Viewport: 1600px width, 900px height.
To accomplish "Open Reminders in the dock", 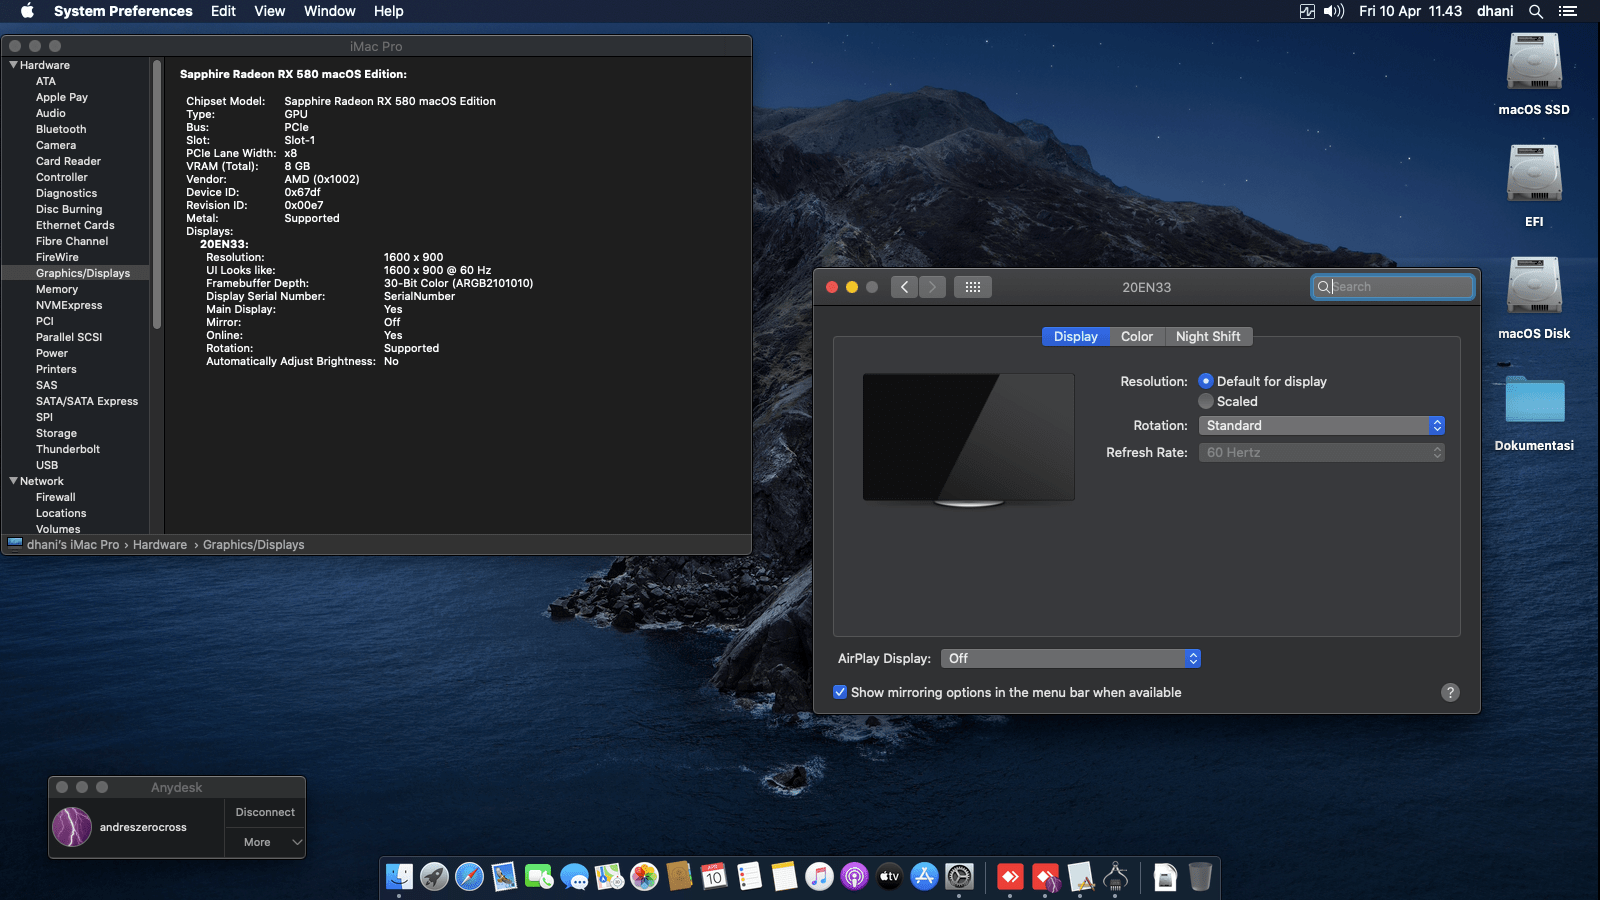I will coord(749,877).
